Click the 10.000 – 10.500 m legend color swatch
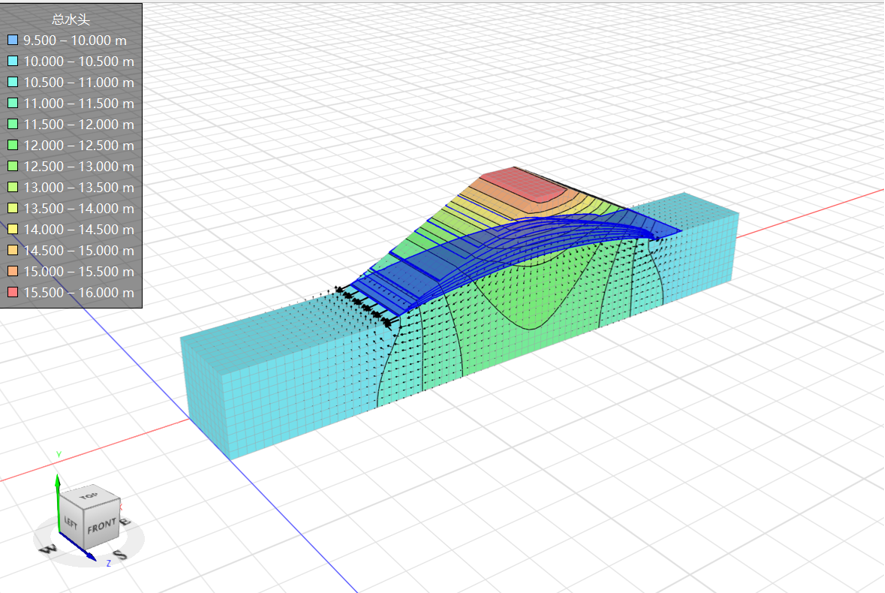This screenshot has width=885, height=593. 12,61
